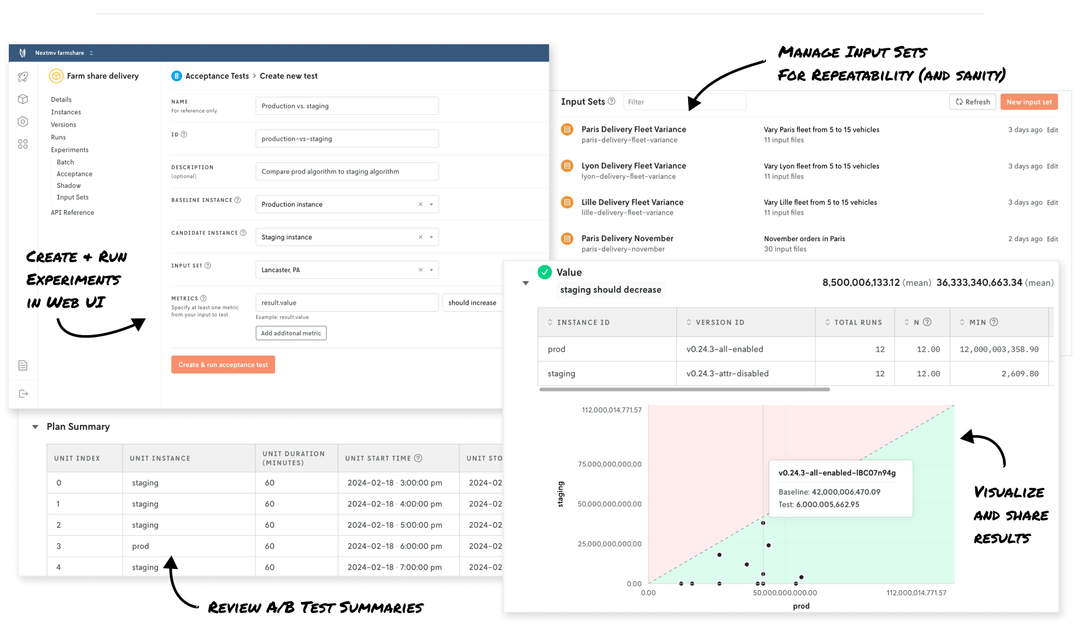The width and height of the screenshot is (1080, 635).
Task: Click Edit for Lyon Delivery Fleet Variance
Action: pos(1052,166)
